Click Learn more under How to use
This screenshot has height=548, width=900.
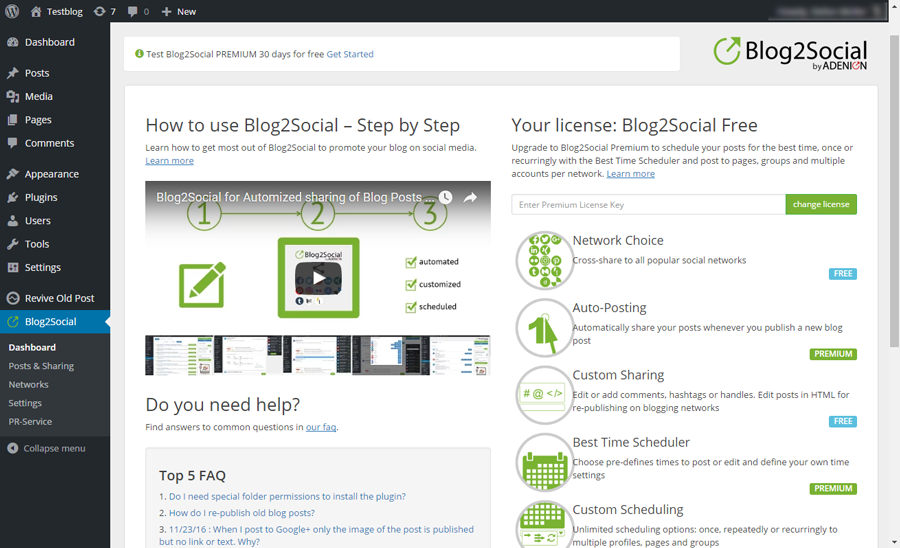(169, 161)
